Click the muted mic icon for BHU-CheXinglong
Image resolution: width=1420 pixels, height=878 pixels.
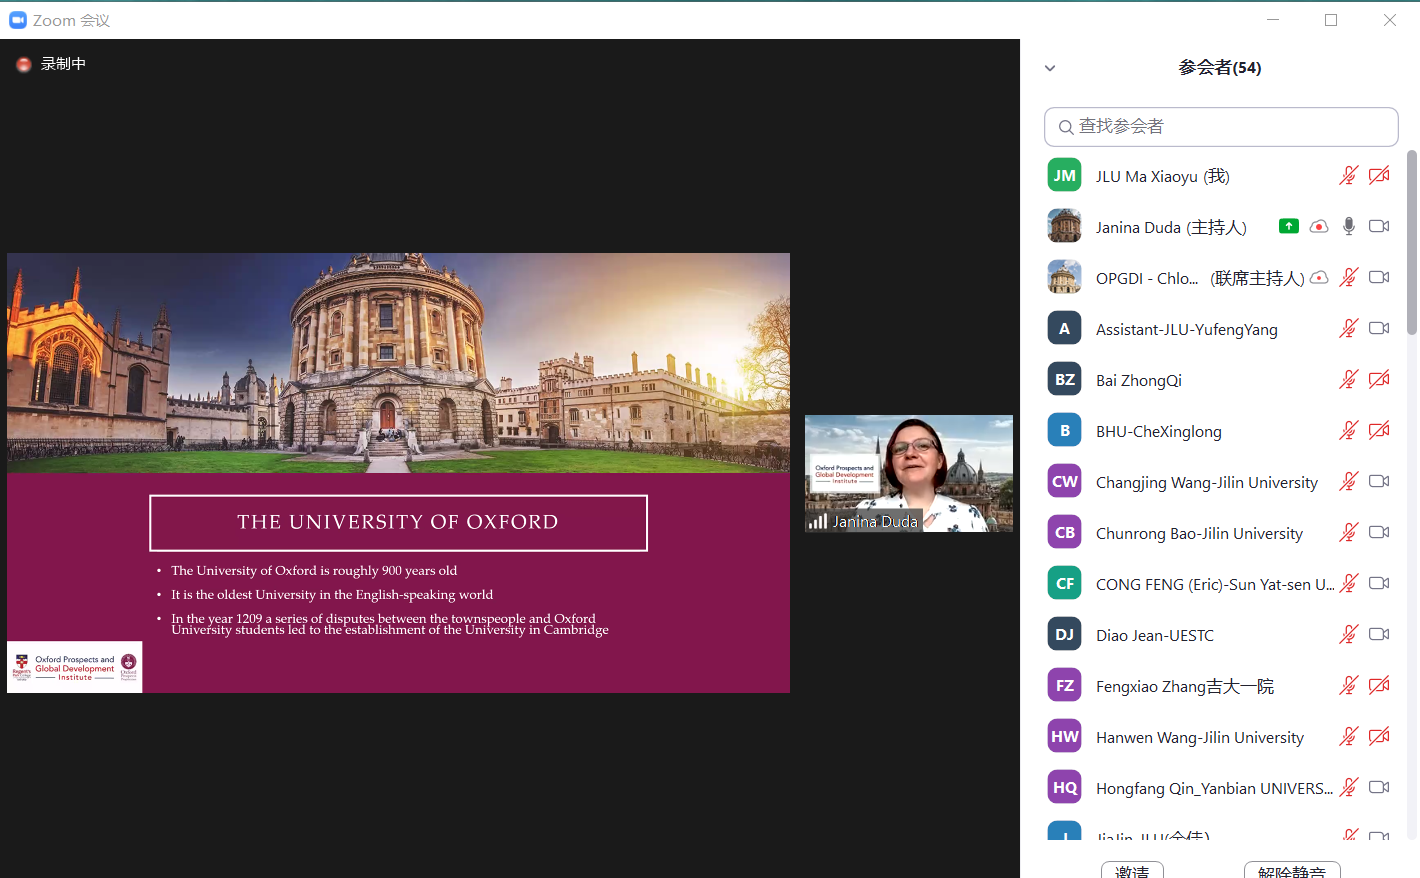pos(1349,430)
